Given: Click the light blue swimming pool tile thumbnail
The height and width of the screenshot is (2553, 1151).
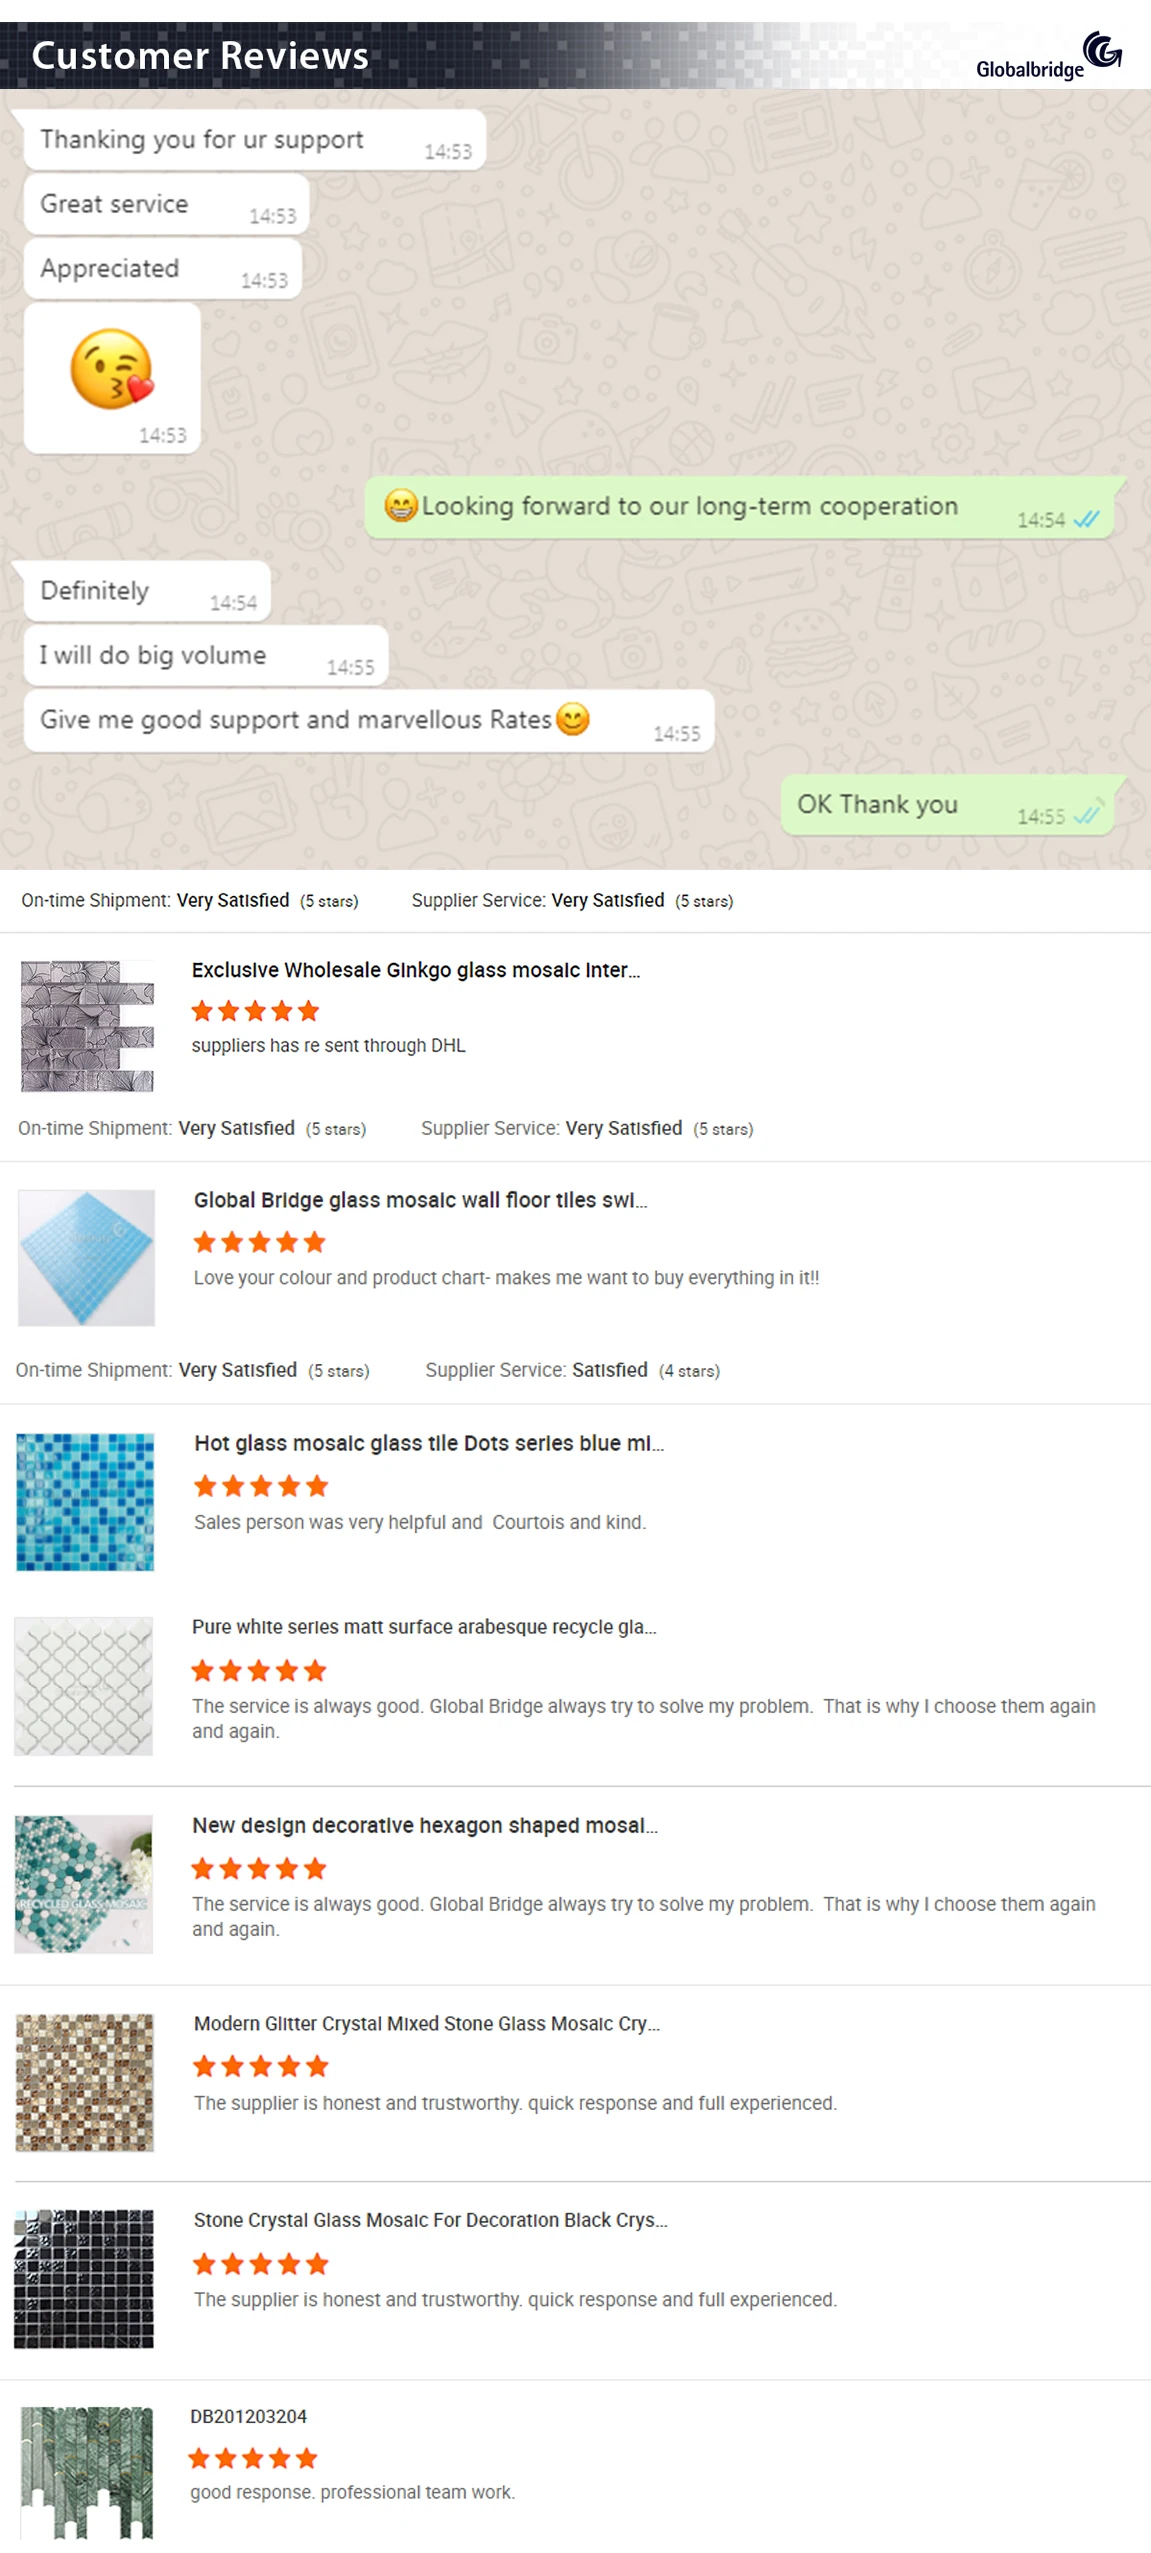Looking at the screenshot, I should pyautogui.click(x=87, y=1258).
